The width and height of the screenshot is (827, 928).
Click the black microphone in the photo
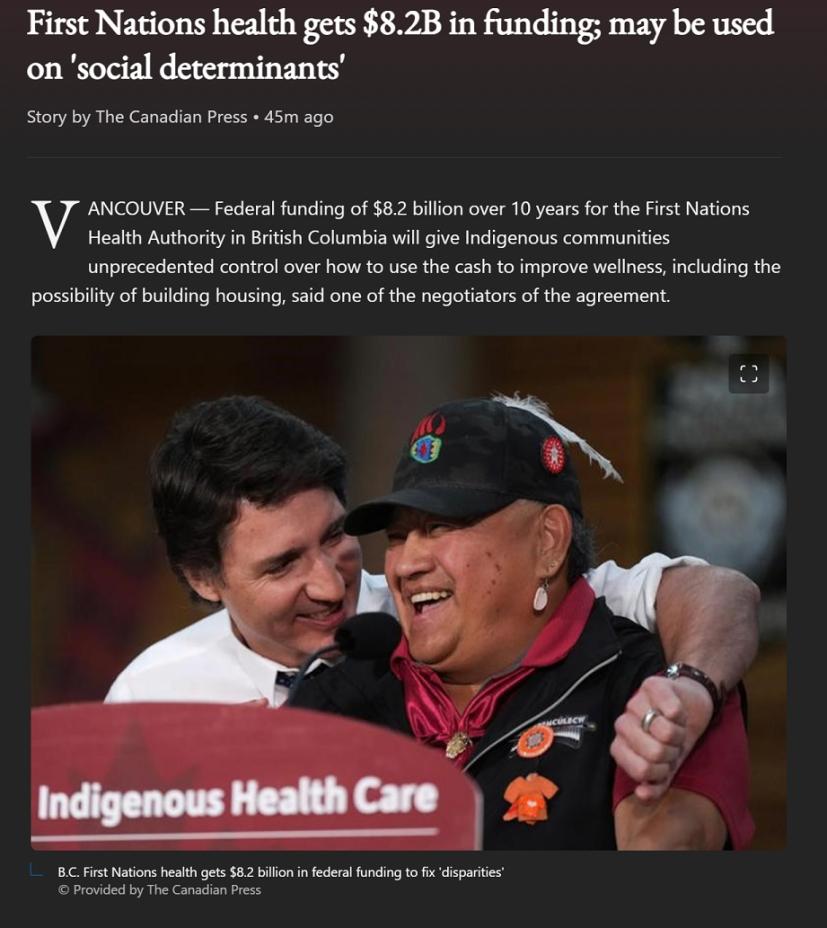pos(368,636)
